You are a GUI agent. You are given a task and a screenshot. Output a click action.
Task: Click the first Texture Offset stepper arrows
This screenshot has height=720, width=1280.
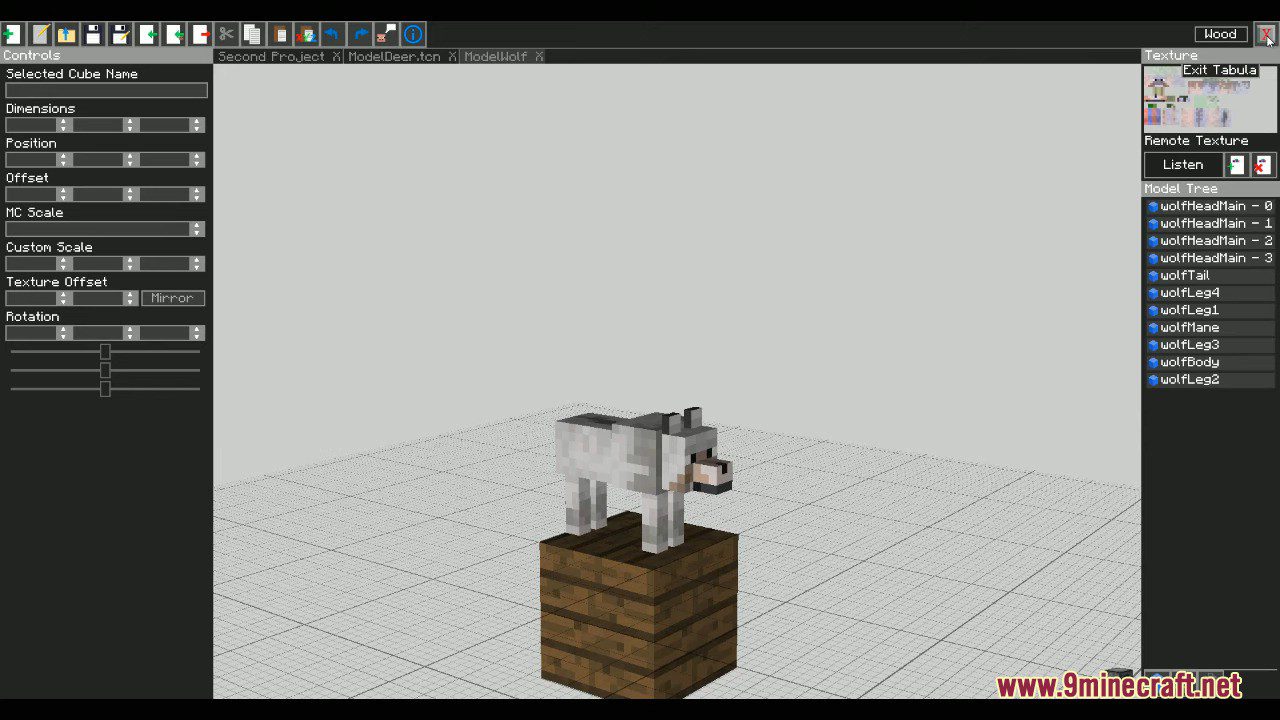(64, 298)
